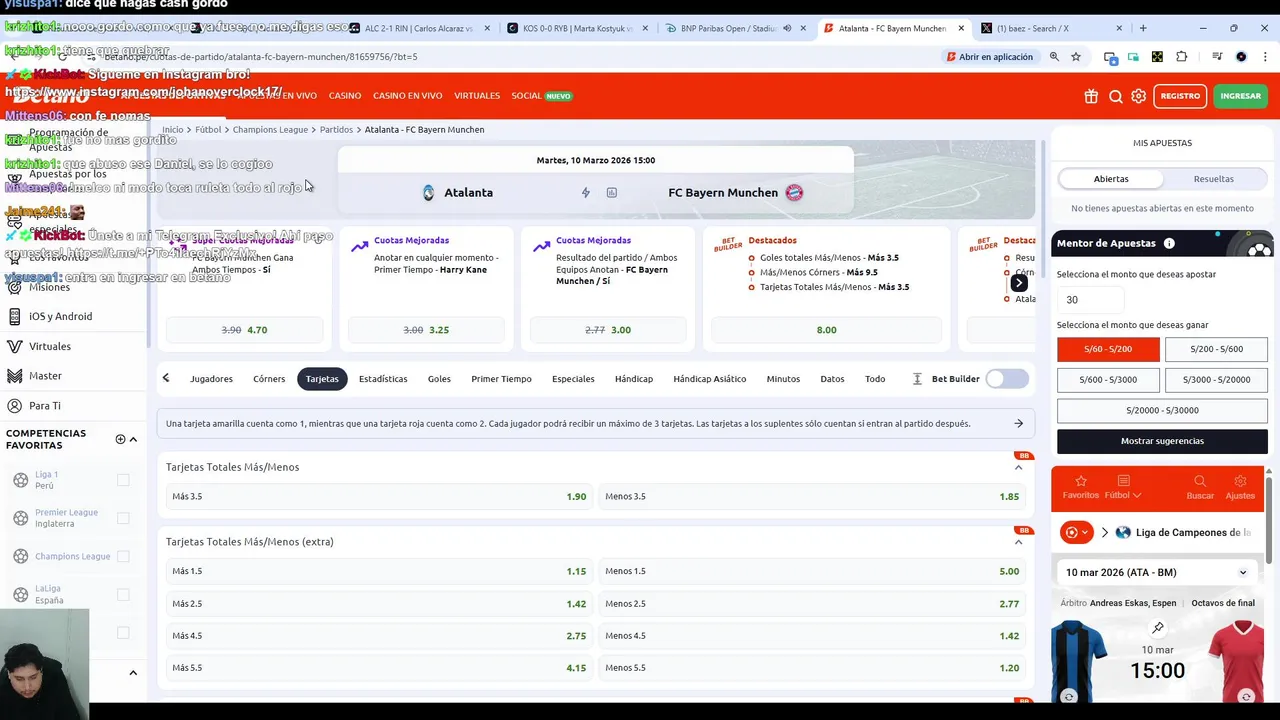Bookmark page with the star icon
Screen dimensions: 1280x720
click(x=1076, y=57)
